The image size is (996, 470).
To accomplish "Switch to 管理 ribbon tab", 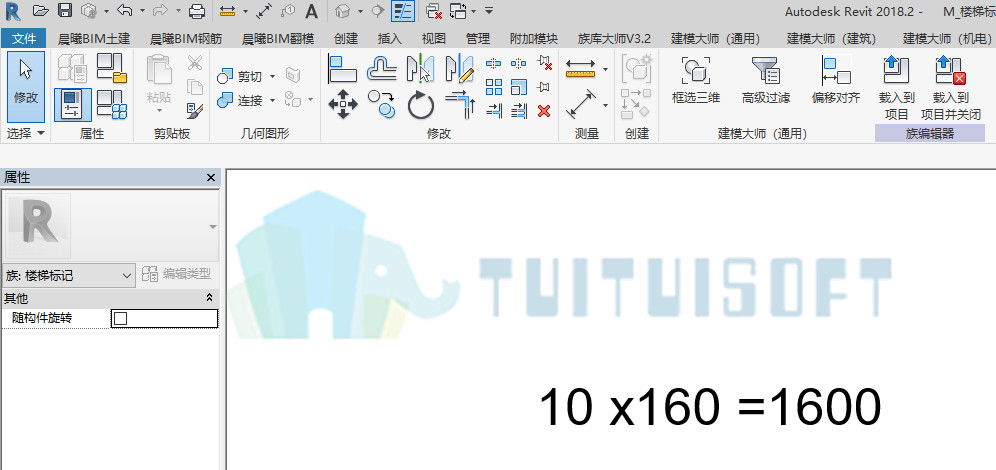I will 478,38.
